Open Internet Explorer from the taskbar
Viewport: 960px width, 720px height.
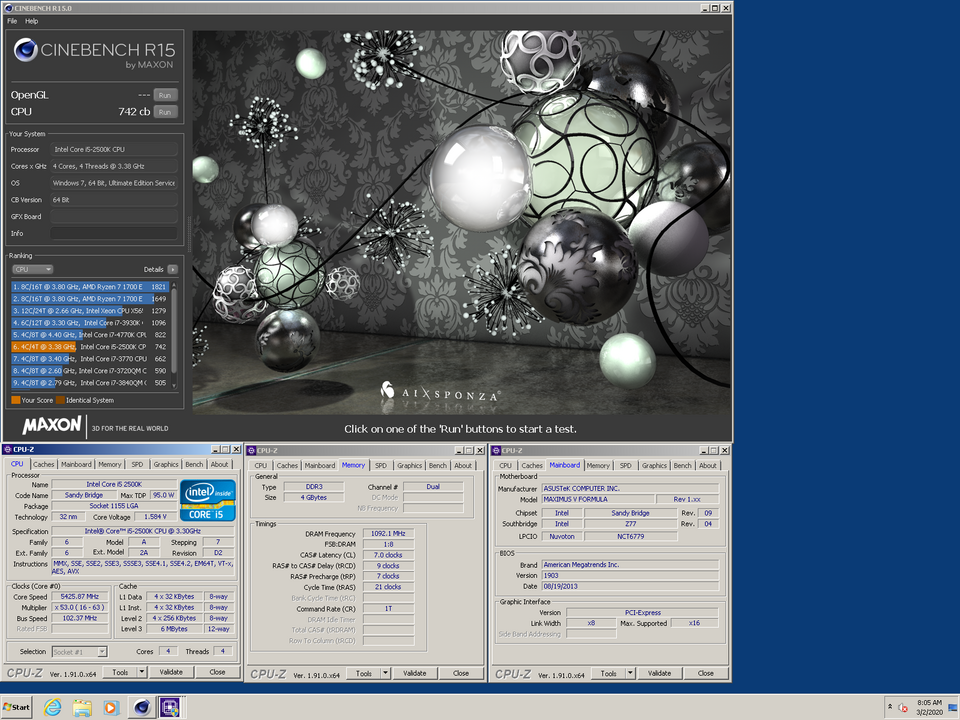[x=53, y=707]
